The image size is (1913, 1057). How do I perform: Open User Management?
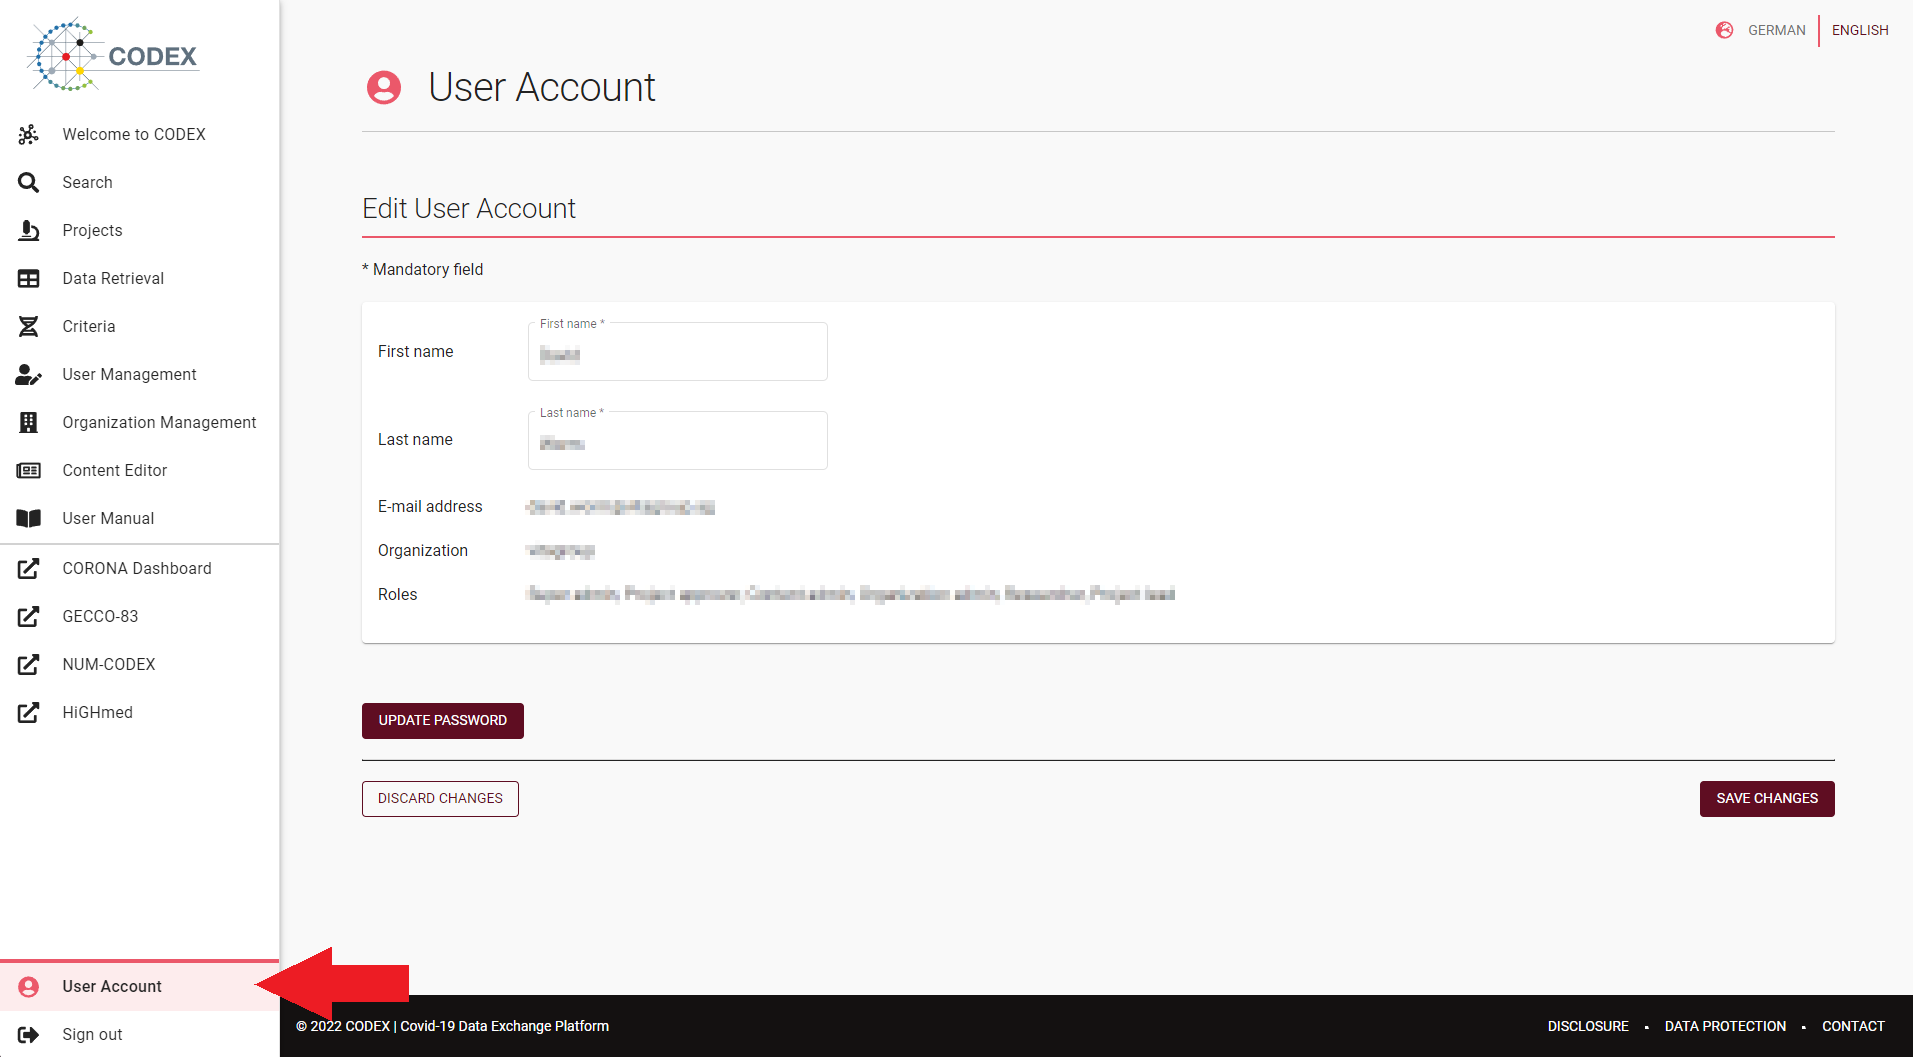click(139, 374)
